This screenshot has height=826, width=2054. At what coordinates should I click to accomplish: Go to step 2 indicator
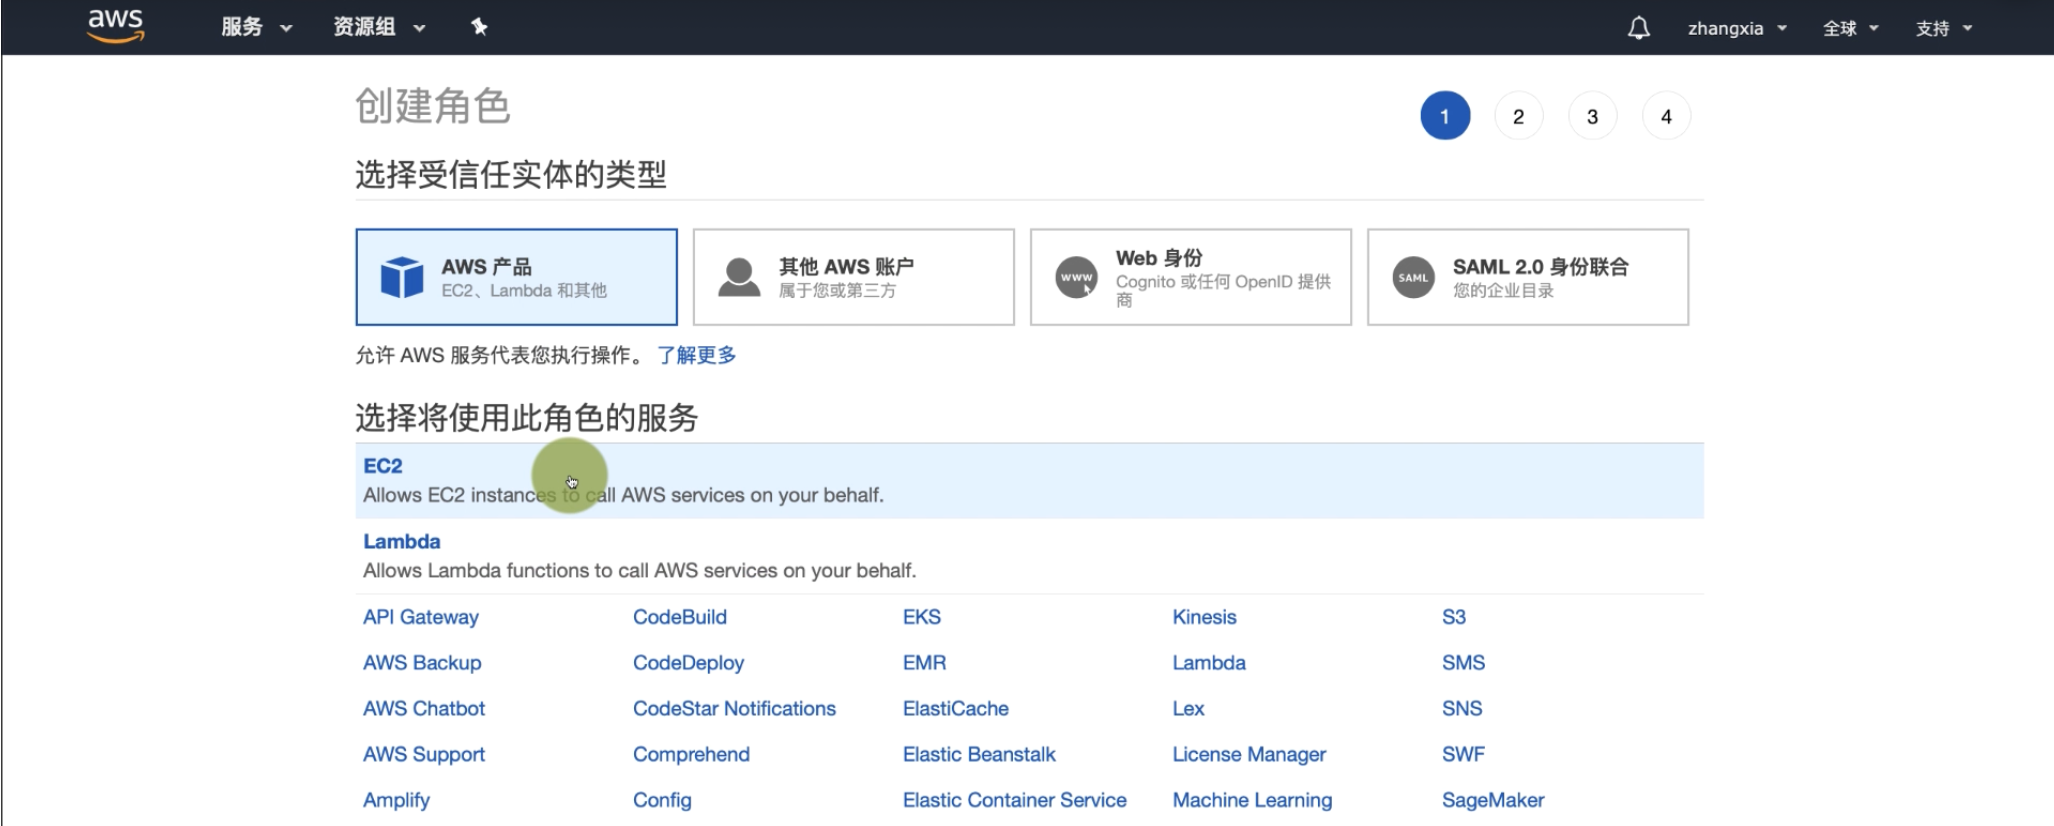pyautogui.click(x=1518, y=116)
